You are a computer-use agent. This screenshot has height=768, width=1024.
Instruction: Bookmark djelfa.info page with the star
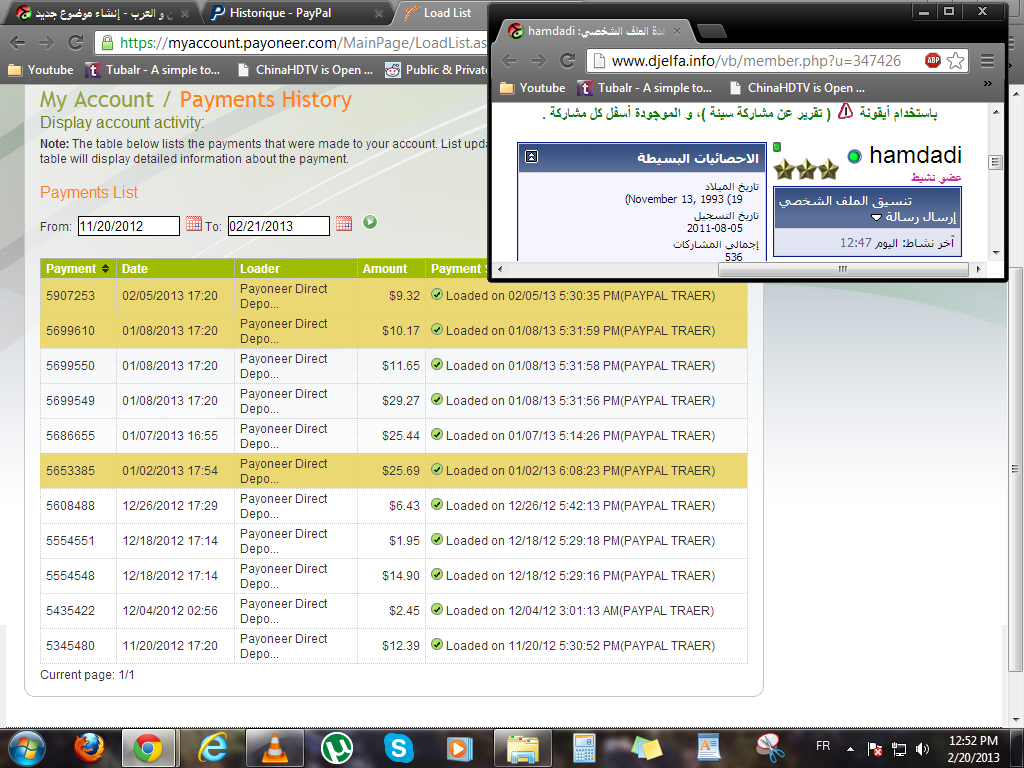[x=955, y=61]
